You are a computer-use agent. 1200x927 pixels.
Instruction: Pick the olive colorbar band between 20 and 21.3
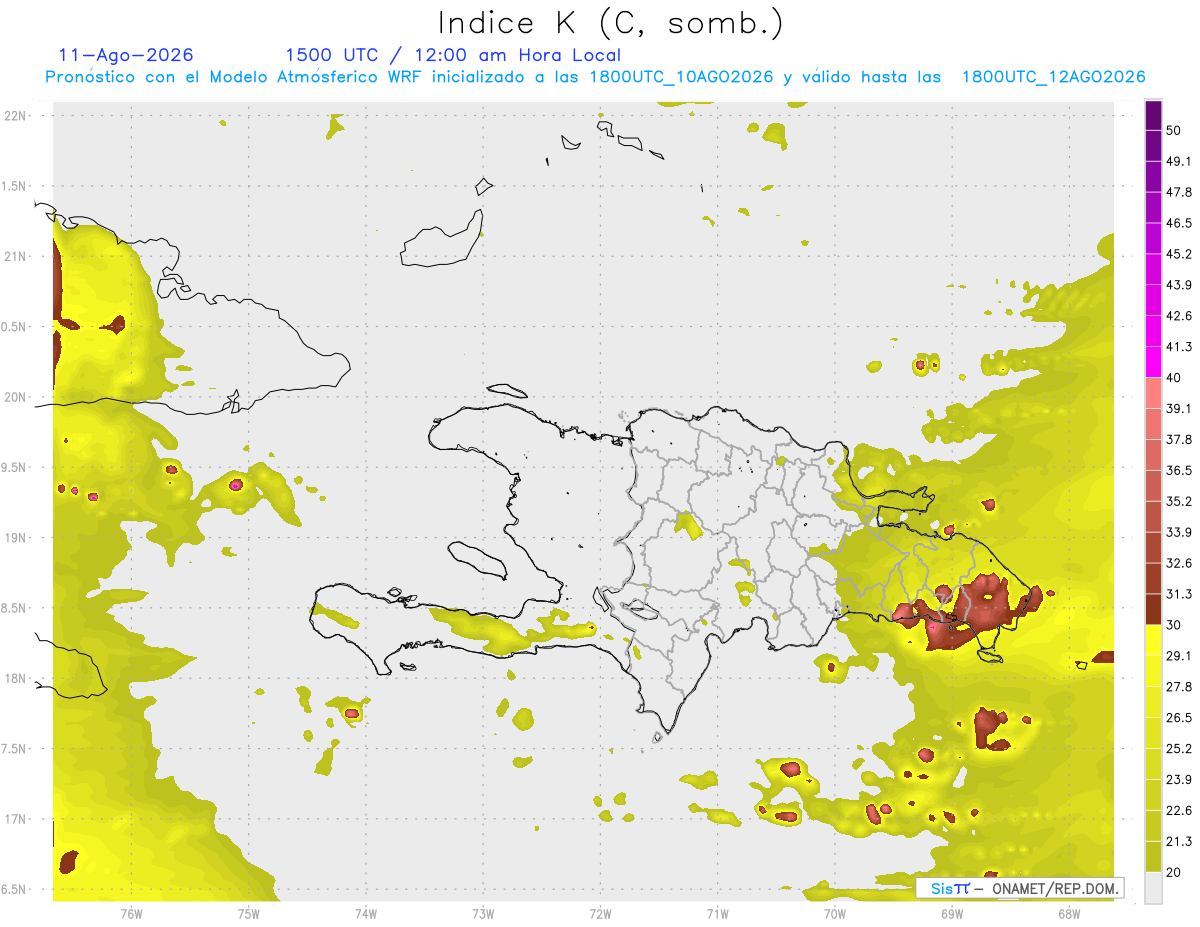(x=1153, y=857)
